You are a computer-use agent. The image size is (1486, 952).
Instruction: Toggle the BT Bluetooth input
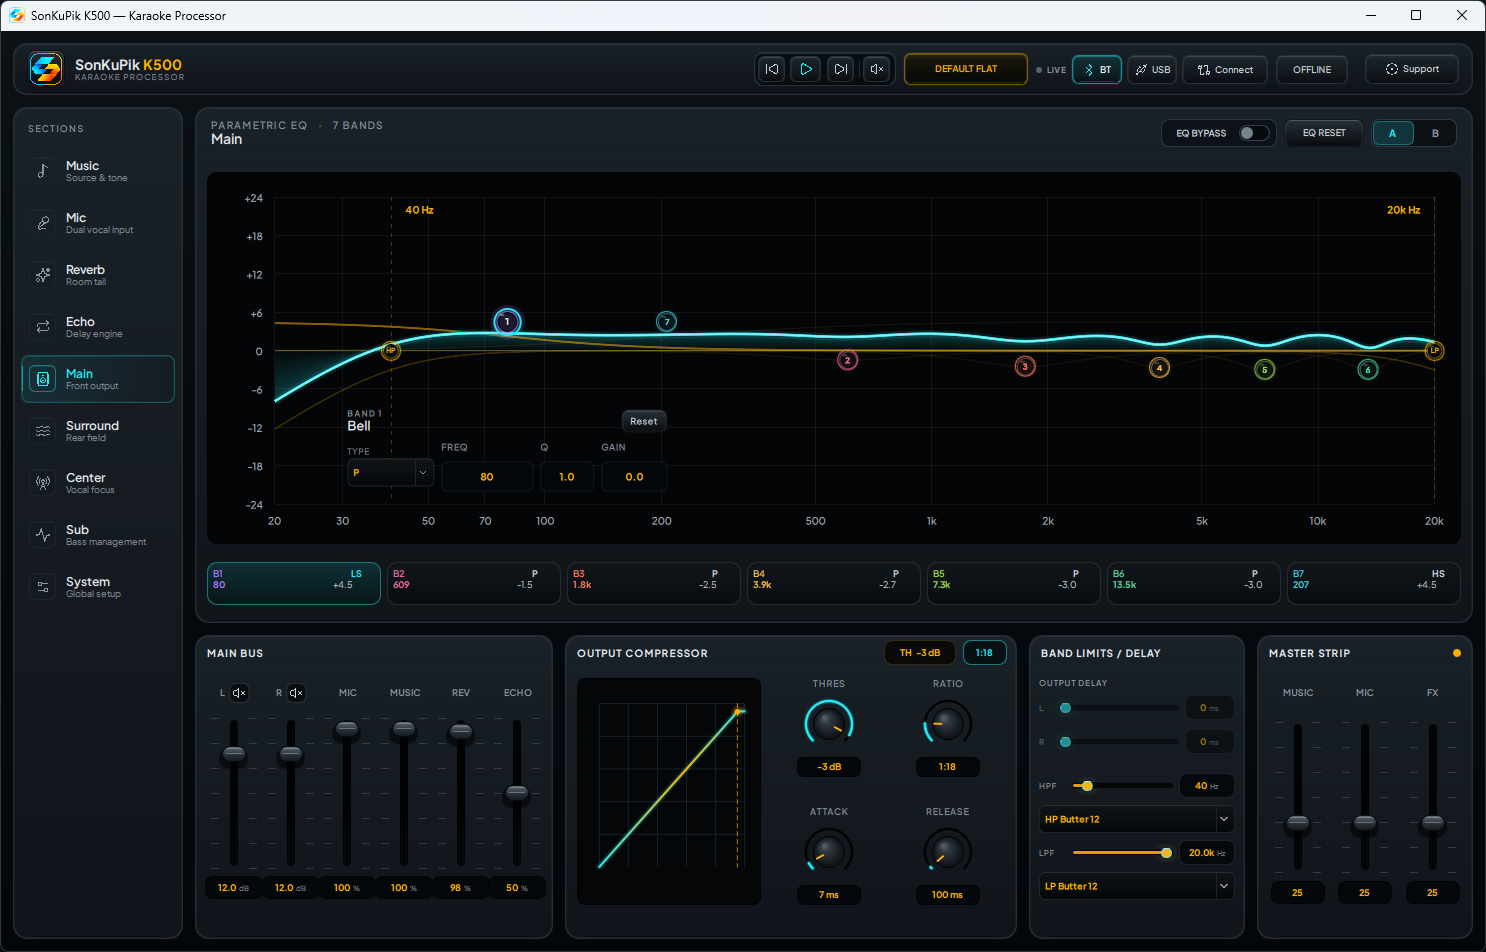coord(1097,70)
